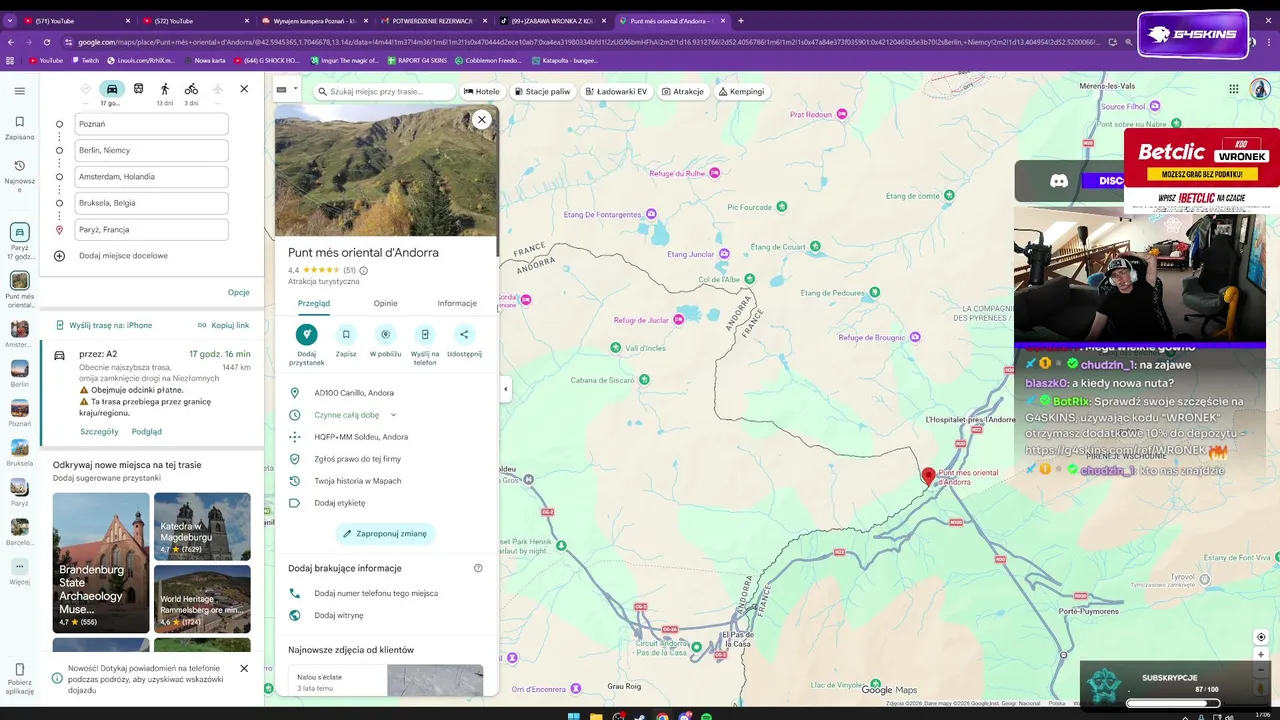Open Najnowsze recent places

(19, 176)
